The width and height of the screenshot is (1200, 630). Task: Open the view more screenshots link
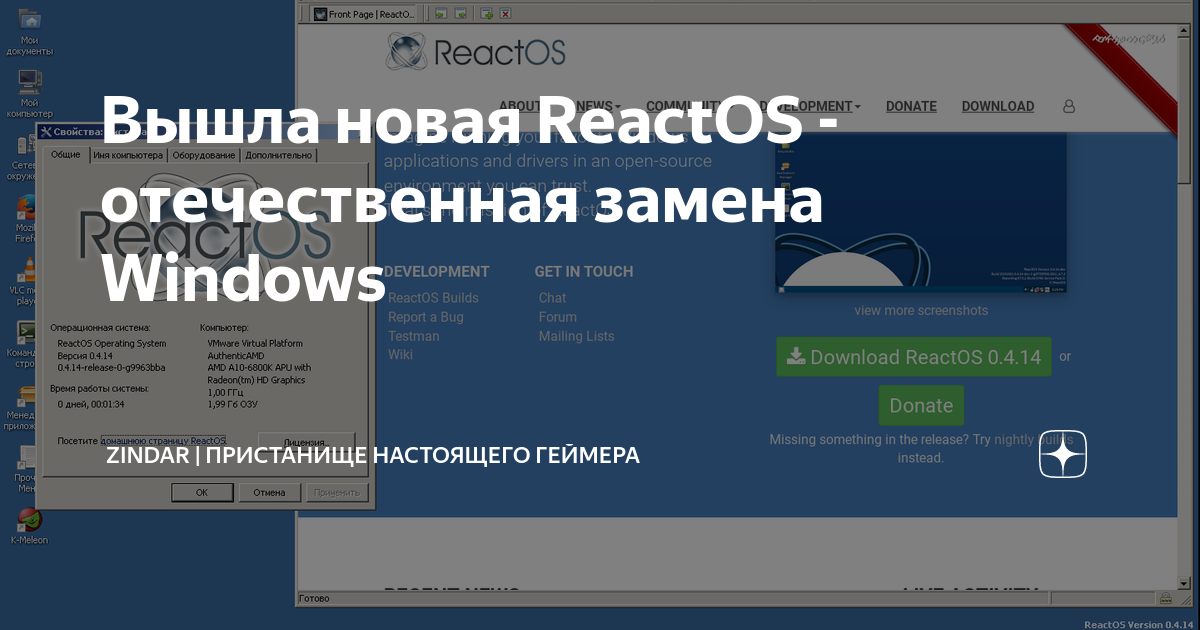click(921, 310)
